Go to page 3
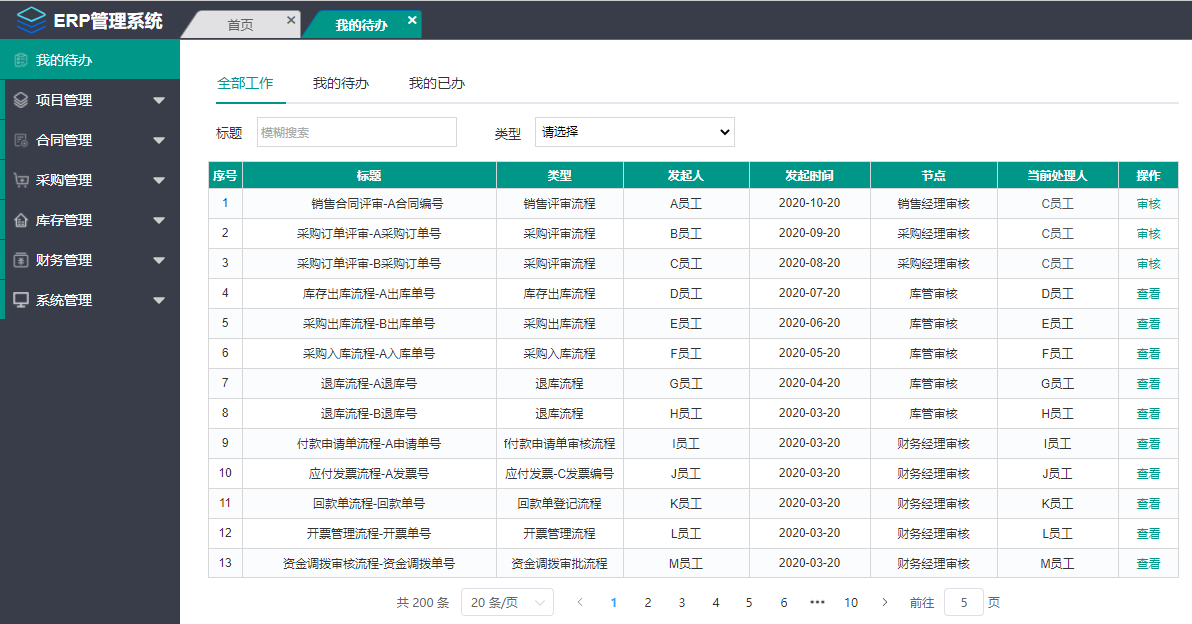The image size is (1192, 624). click(682, 603)
